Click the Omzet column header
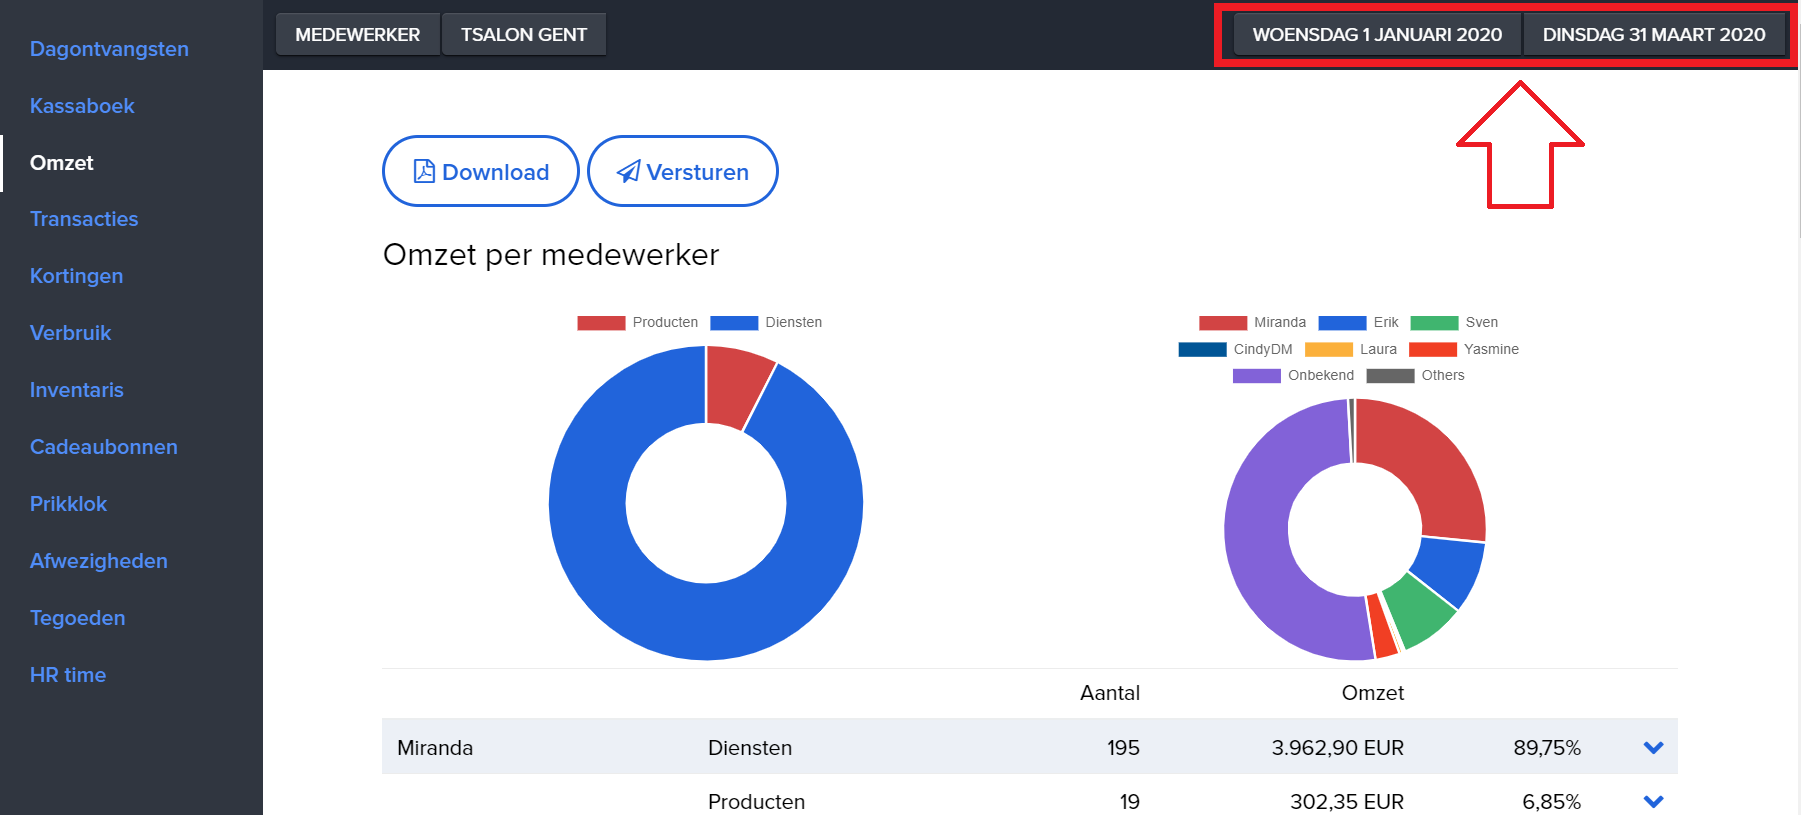 click(x=1372, y=692)
